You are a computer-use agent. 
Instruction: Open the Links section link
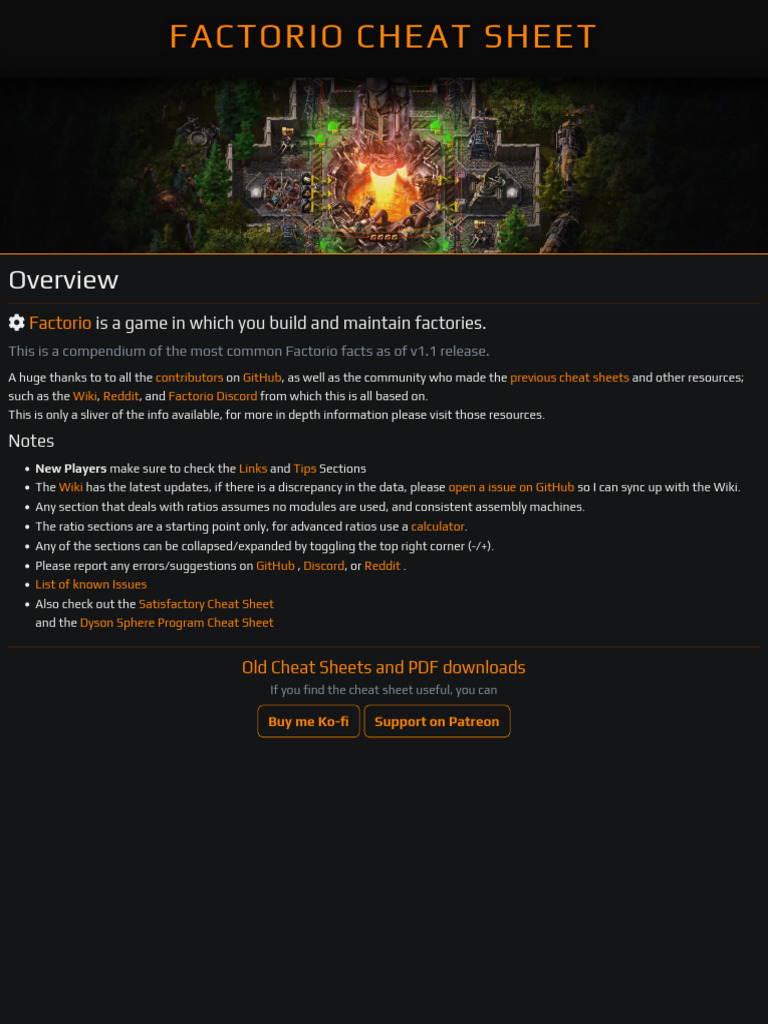[253, 468]
